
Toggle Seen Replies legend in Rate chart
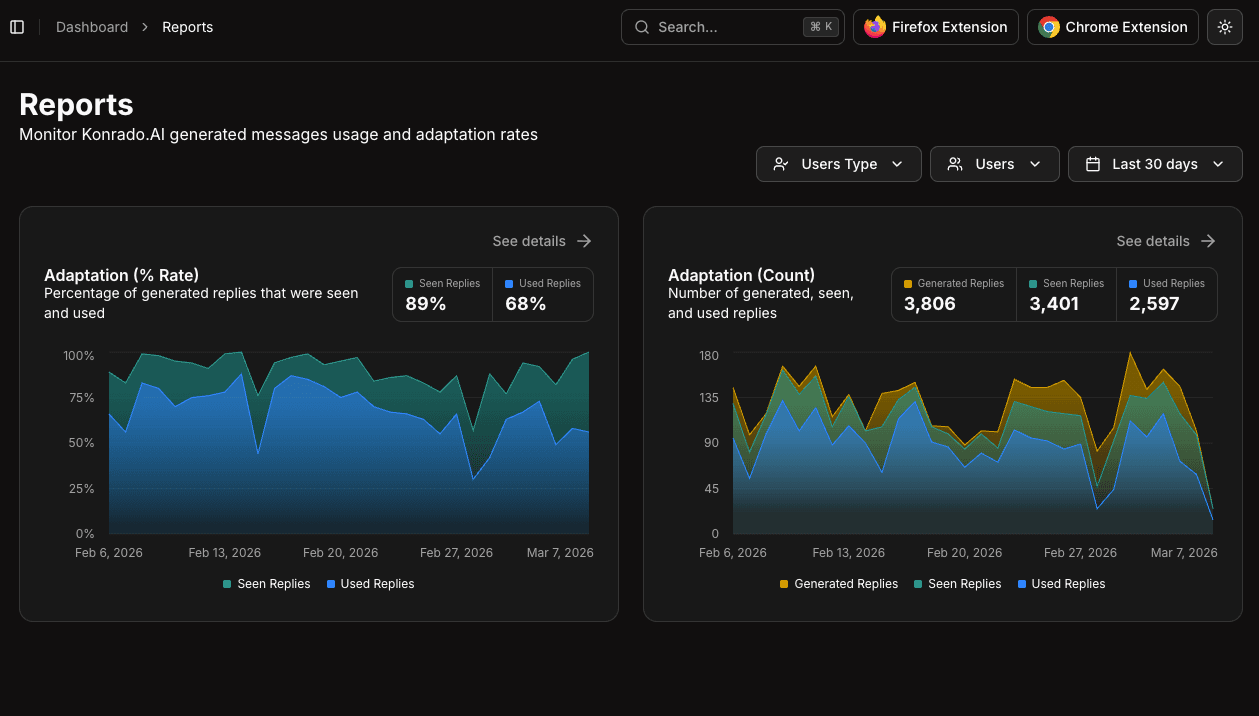tap(266, 584)
